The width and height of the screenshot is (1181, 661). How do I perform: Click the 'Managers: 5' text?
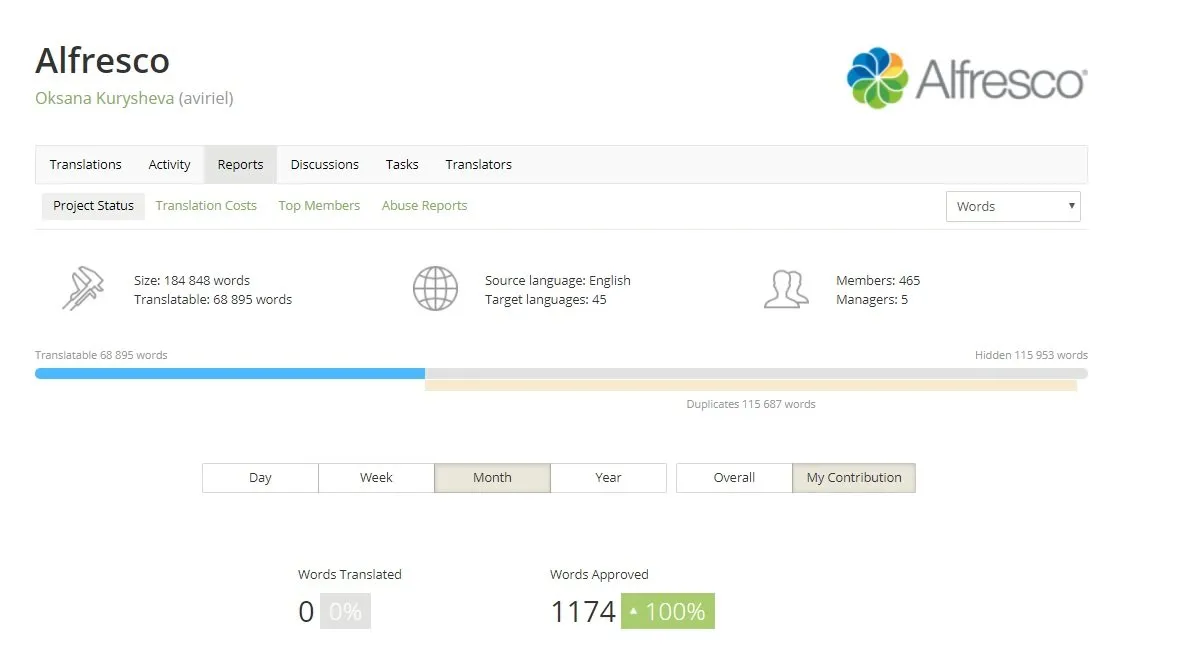point(872,300)
